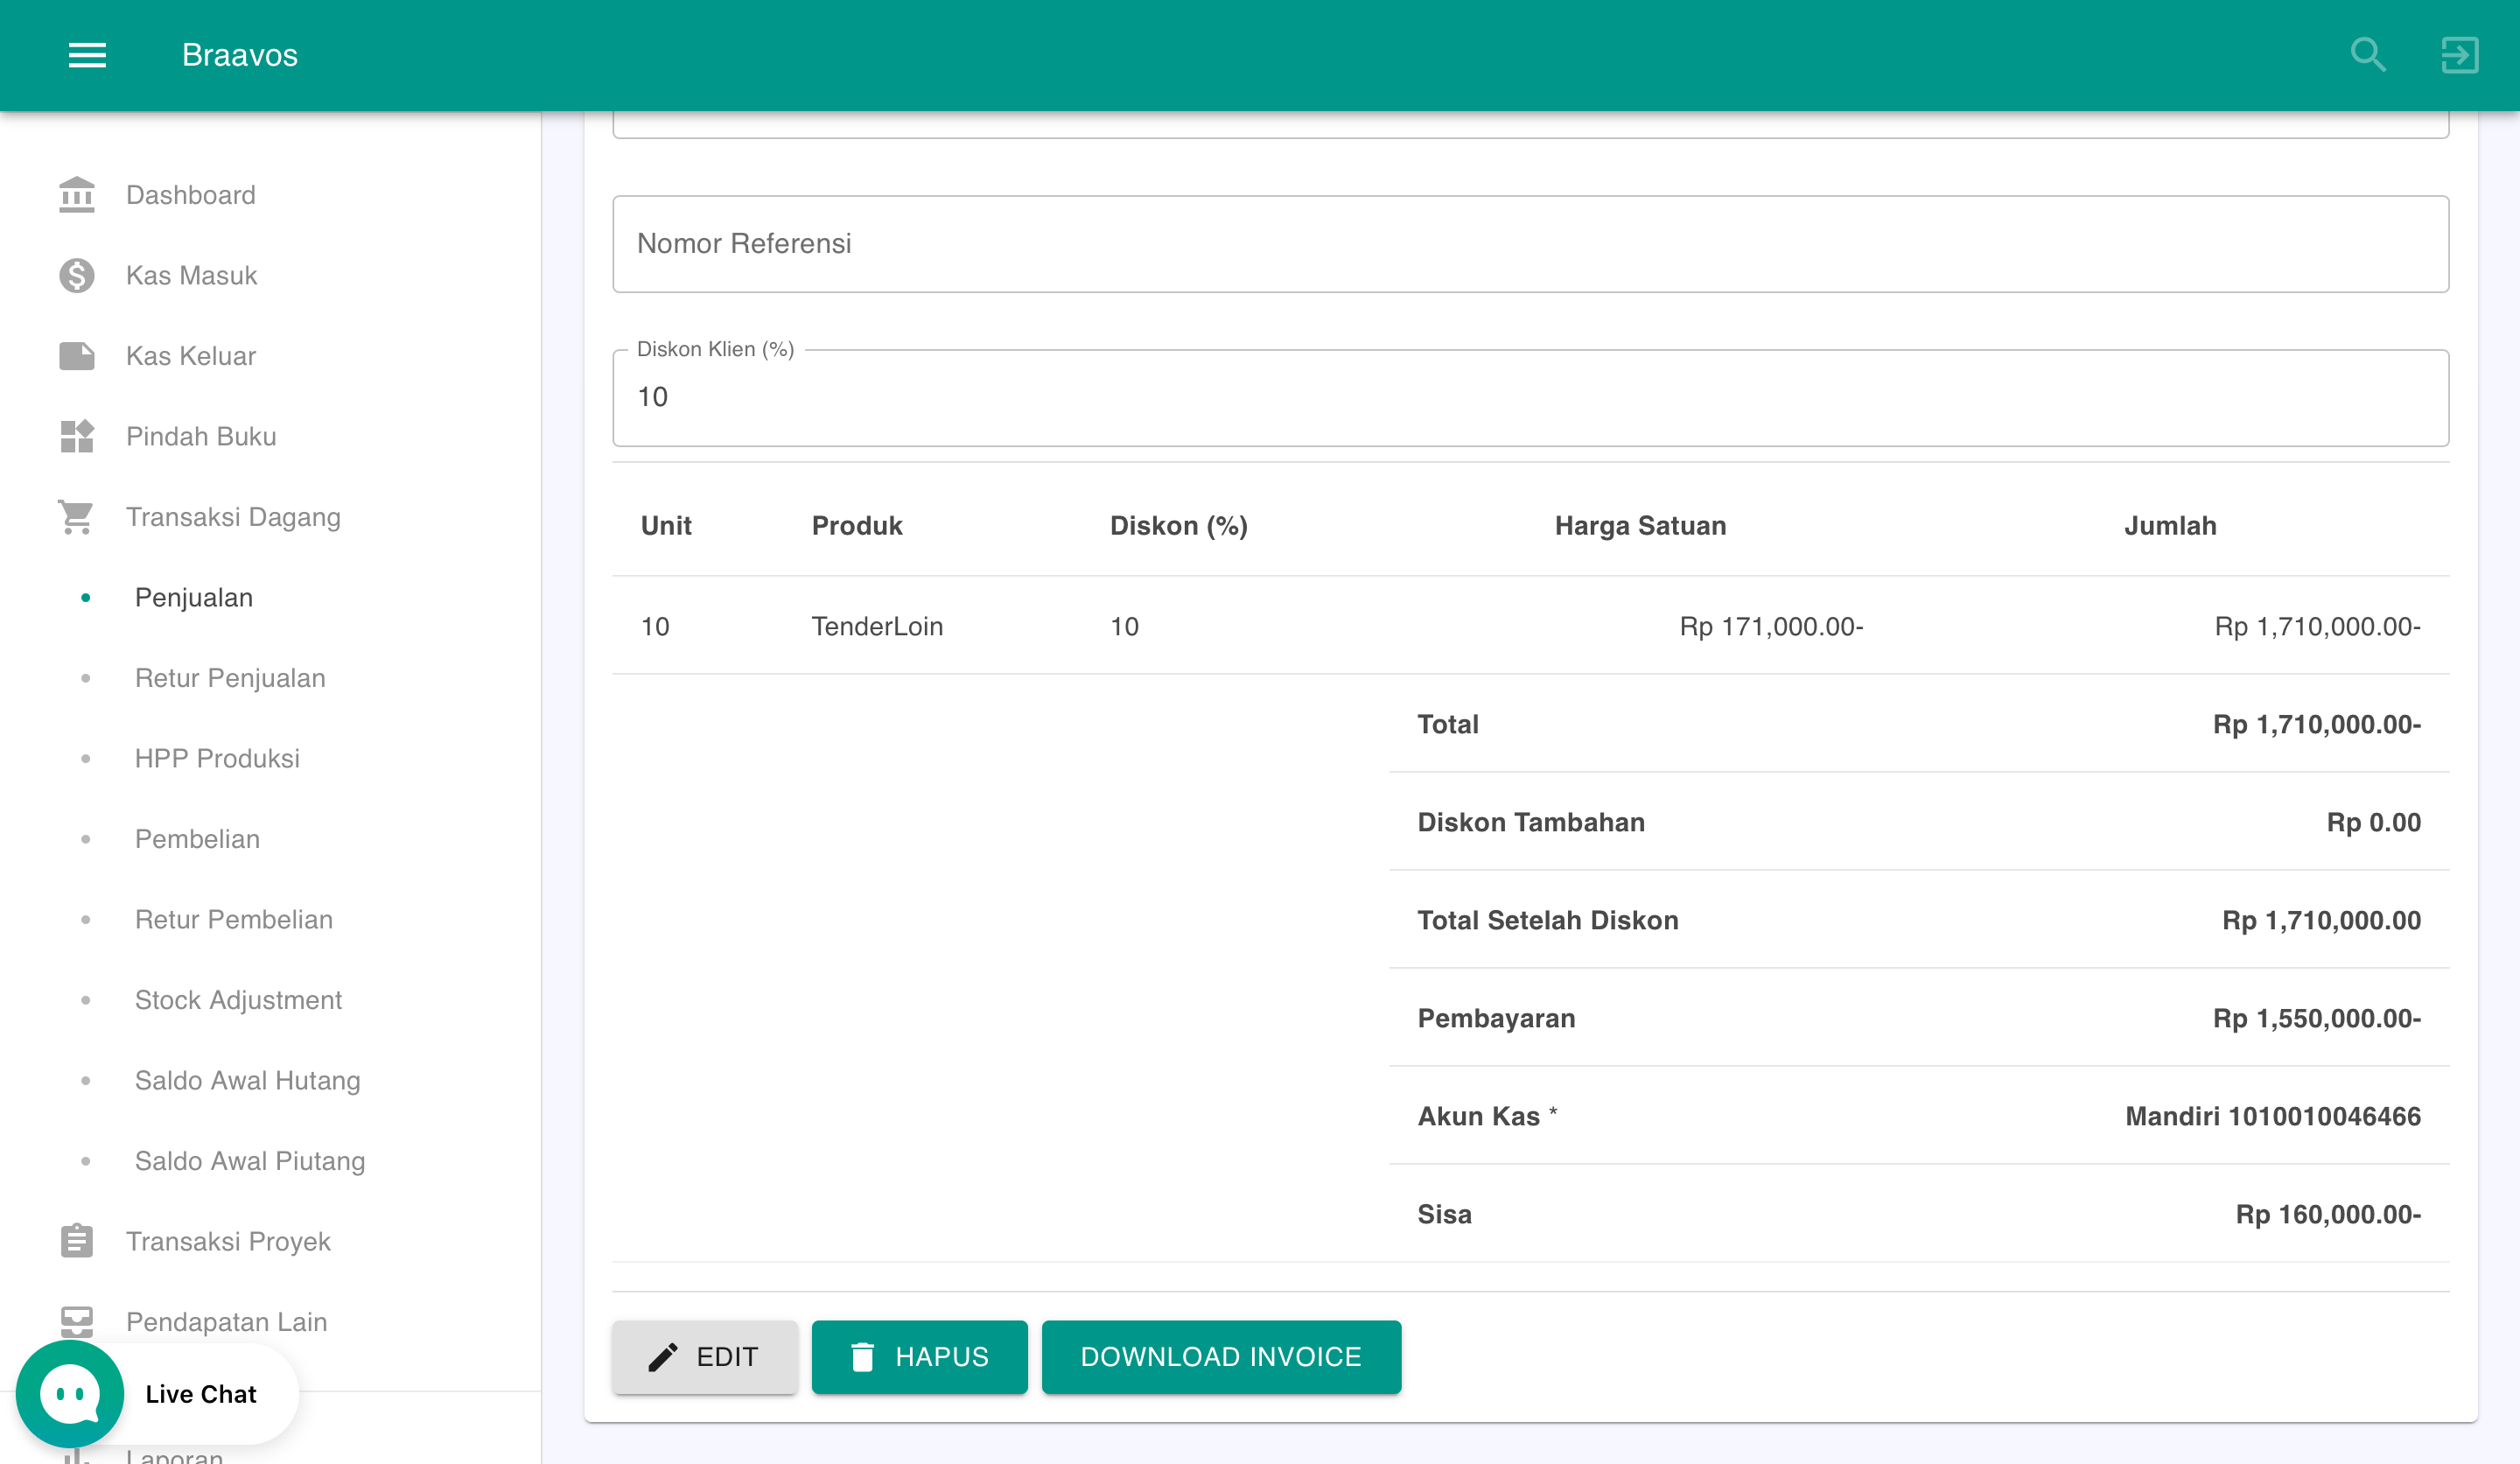The width and height of the screenshot is (2520, 1464).
Task: Open Stock Adjustment from the sidebar
Action: (x=238, y=999)
